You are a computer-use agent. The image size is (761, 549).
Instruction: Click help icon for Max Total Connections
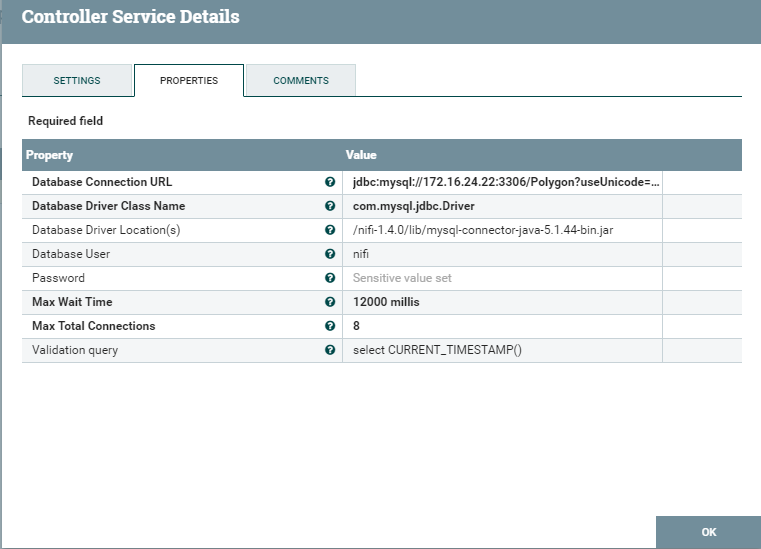point(330,326)
